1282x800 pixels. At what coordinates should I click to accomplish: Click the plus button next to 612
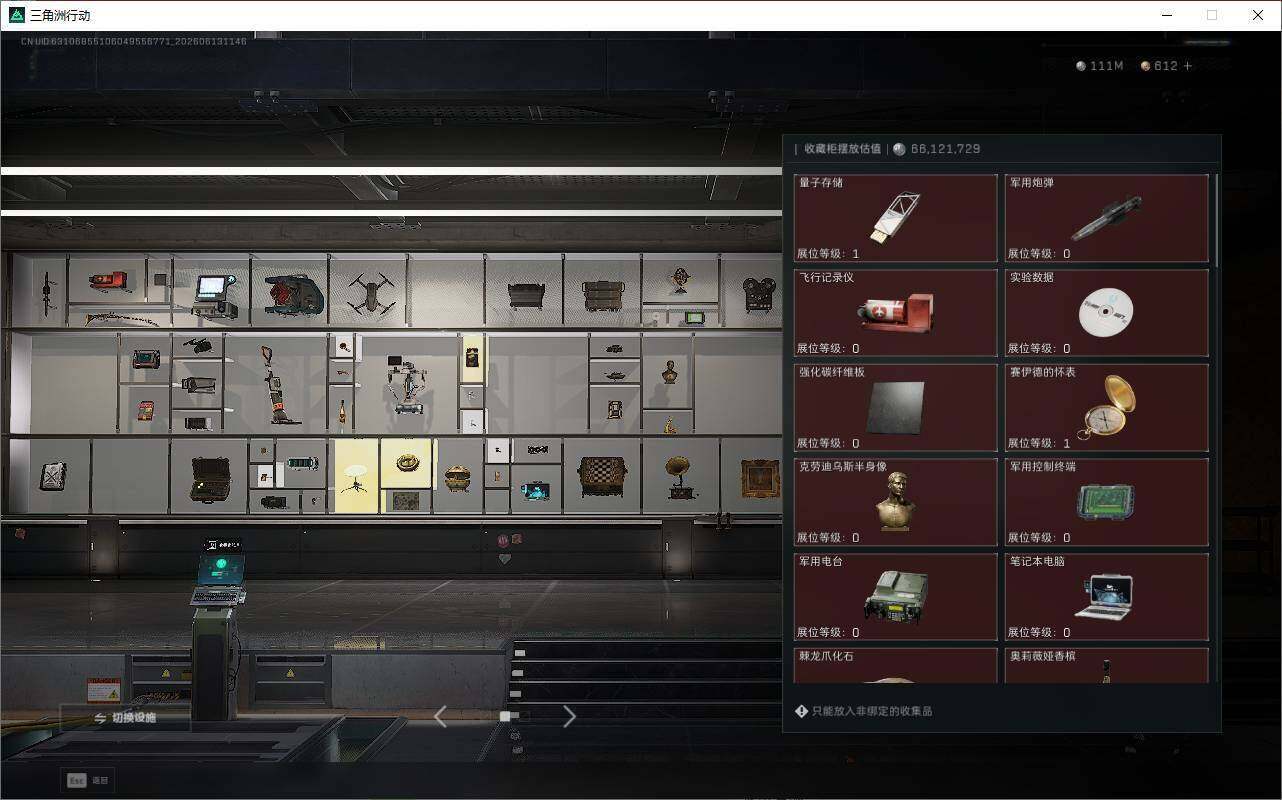click(1187, 66)
